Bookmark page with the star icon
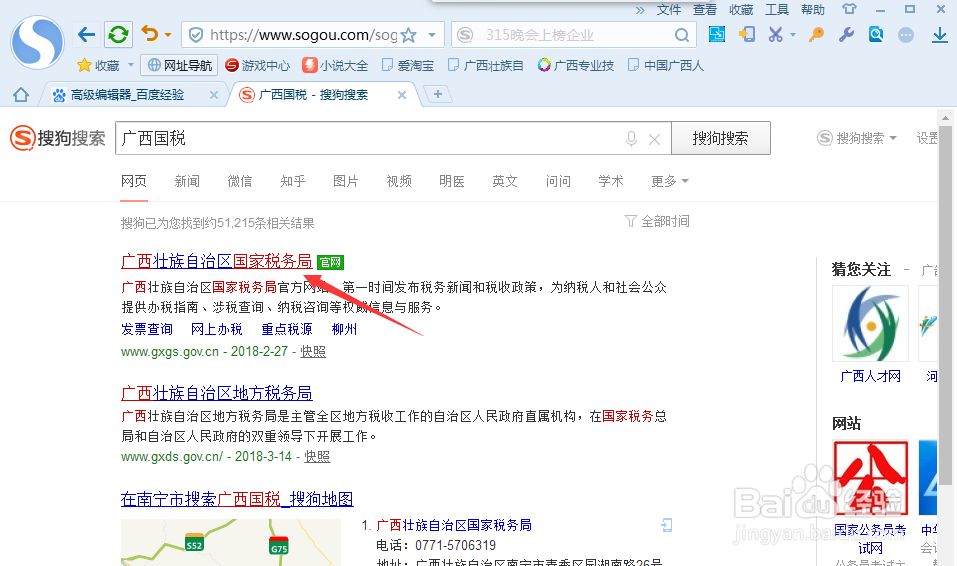957x566 pixels. pos(409,35)
